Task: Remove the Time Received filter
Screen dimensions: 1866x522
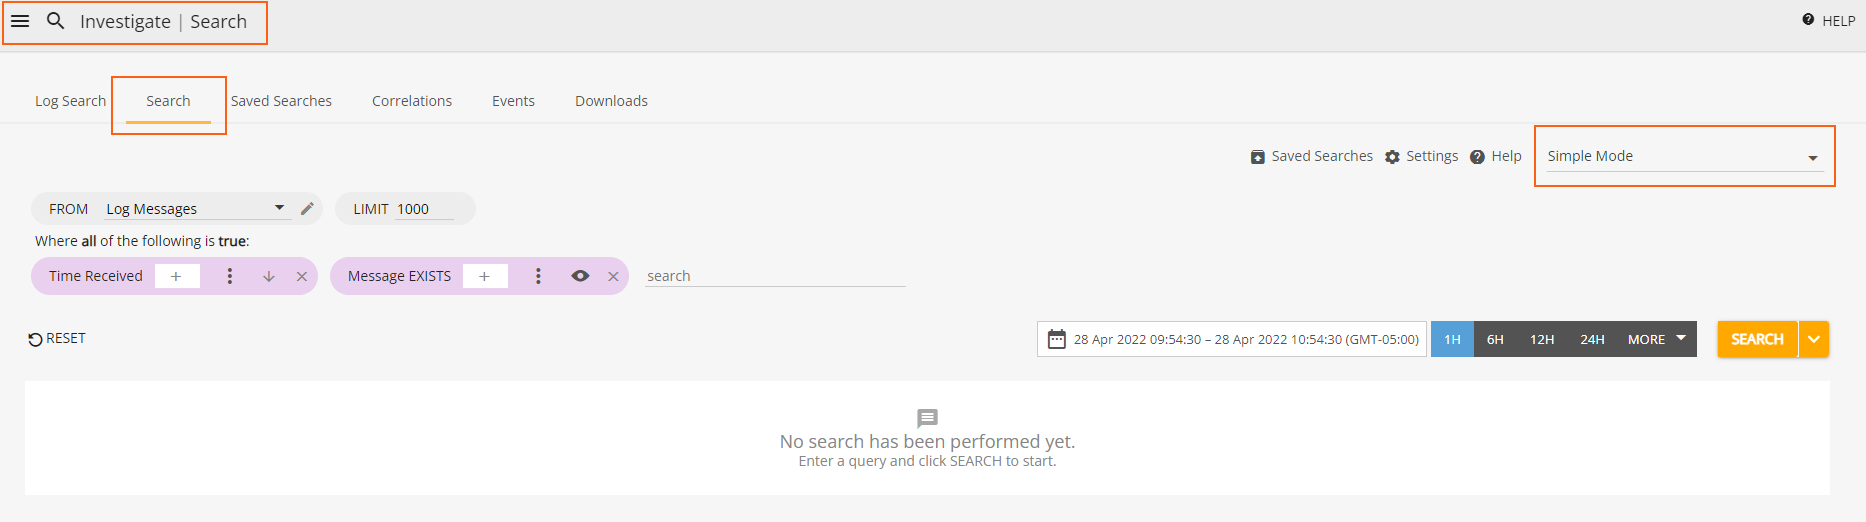Action: [302, 276]
